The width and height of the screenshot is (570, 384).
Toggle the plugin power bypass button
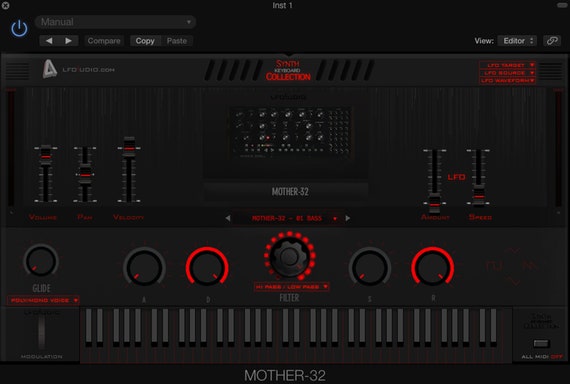click(19, 28)
